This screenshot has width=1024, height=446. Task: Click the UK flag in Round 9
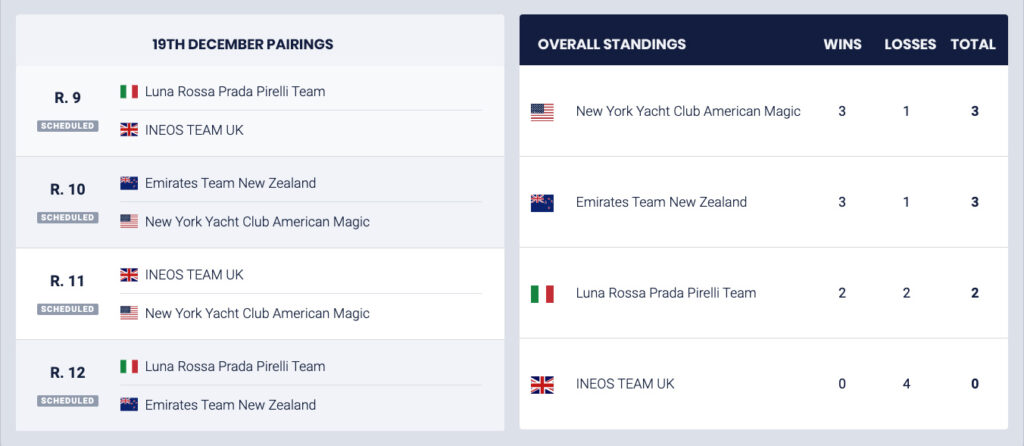(129, 130)
